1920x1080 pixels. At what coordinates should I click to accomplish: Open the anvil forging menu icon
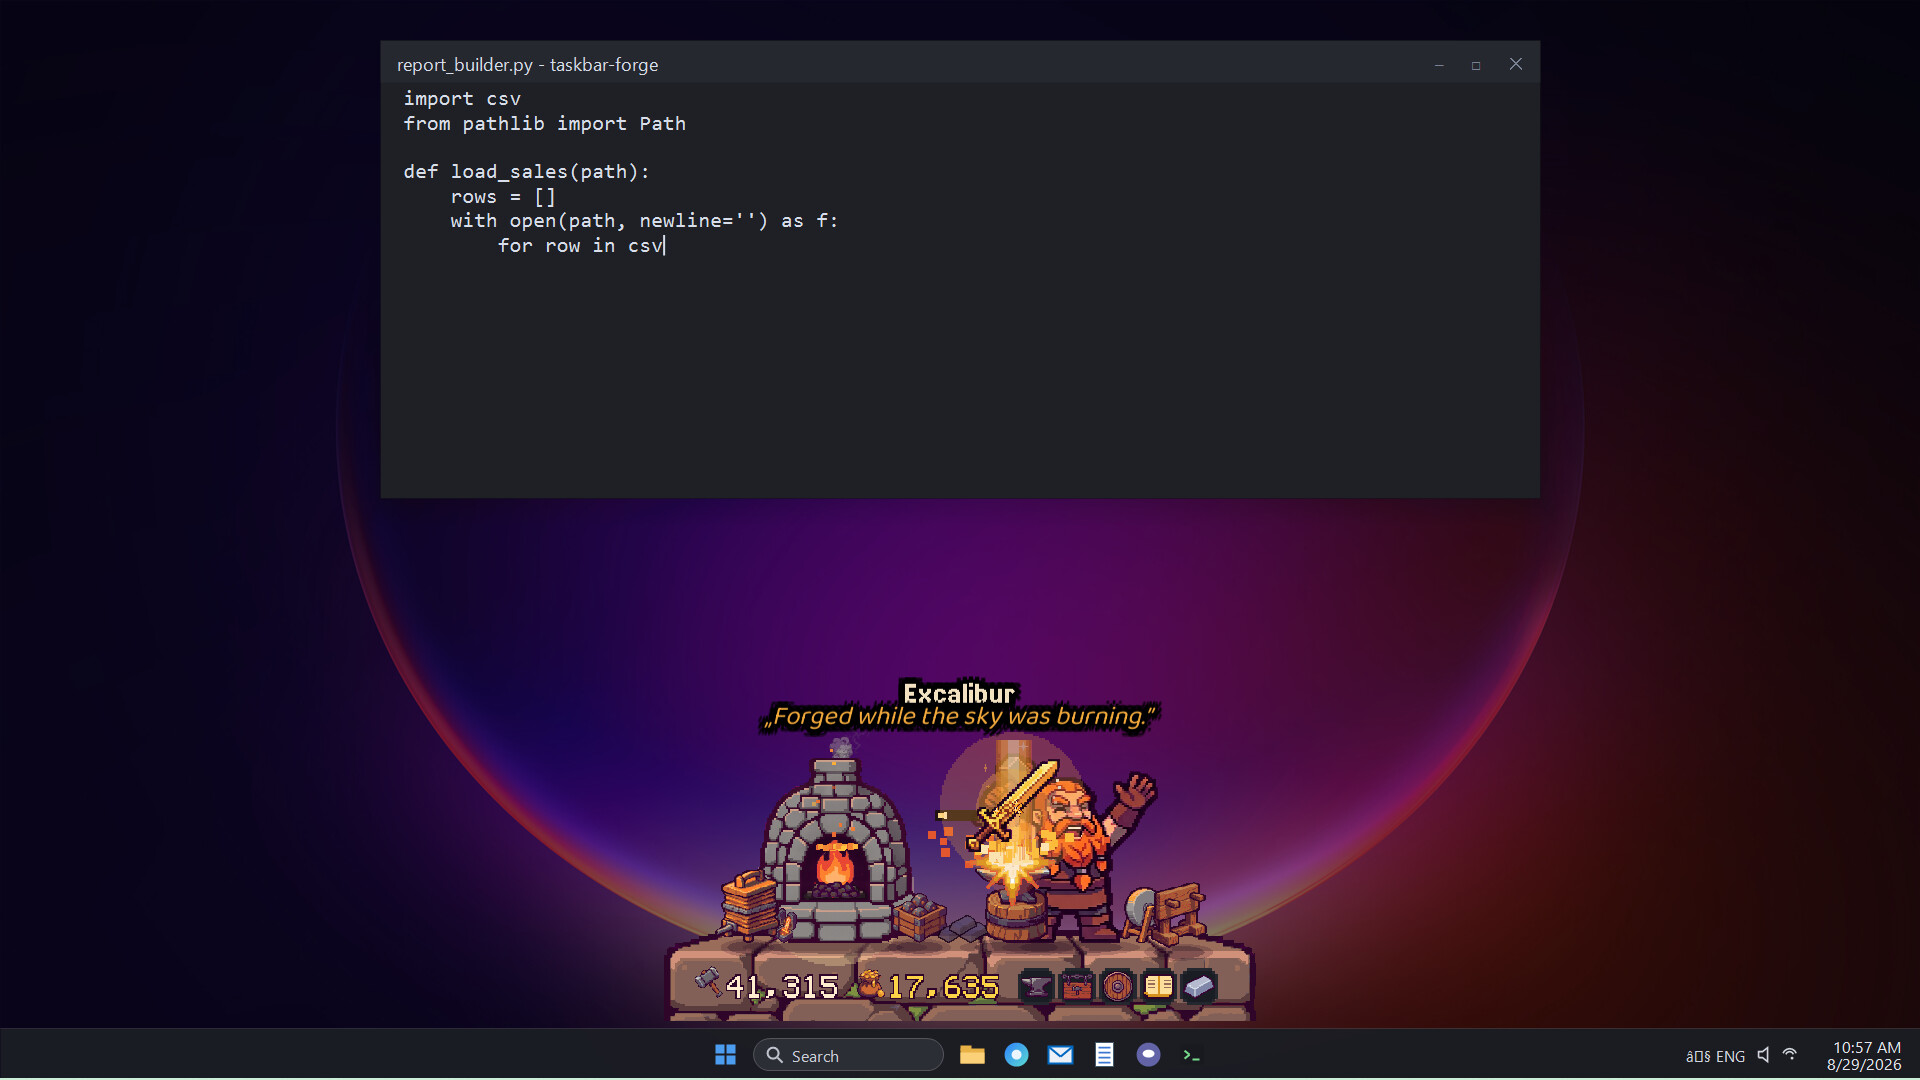[x=1035, y=987]
